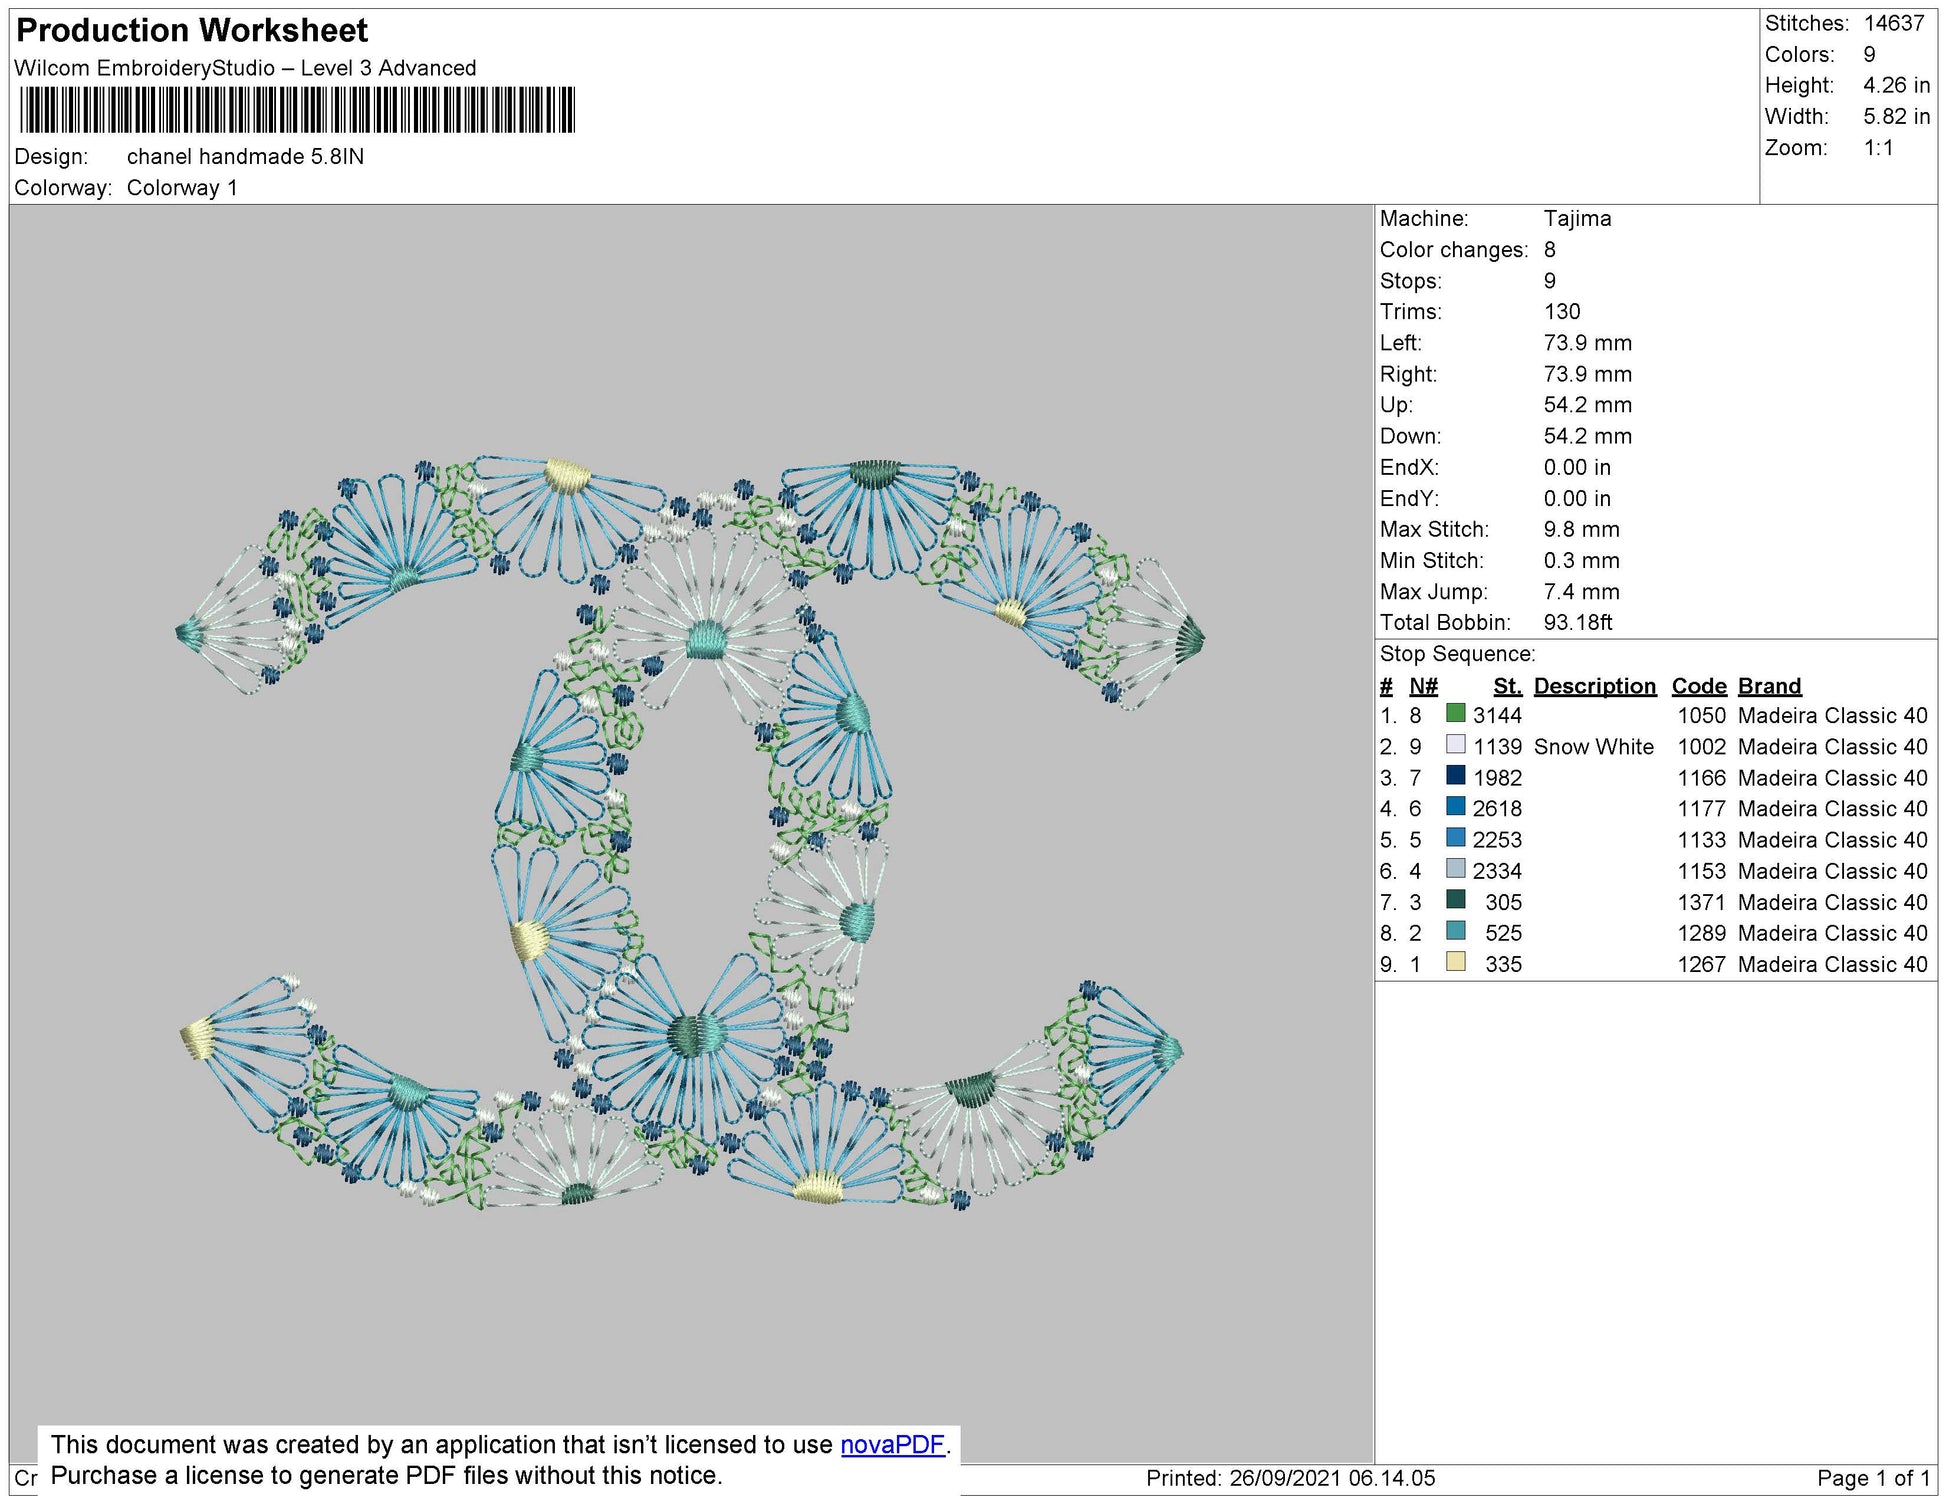This screenshot has height=1504, width=1946.
Task: Click the Stop Sequence heading
Action: [x=1457, y=654]
